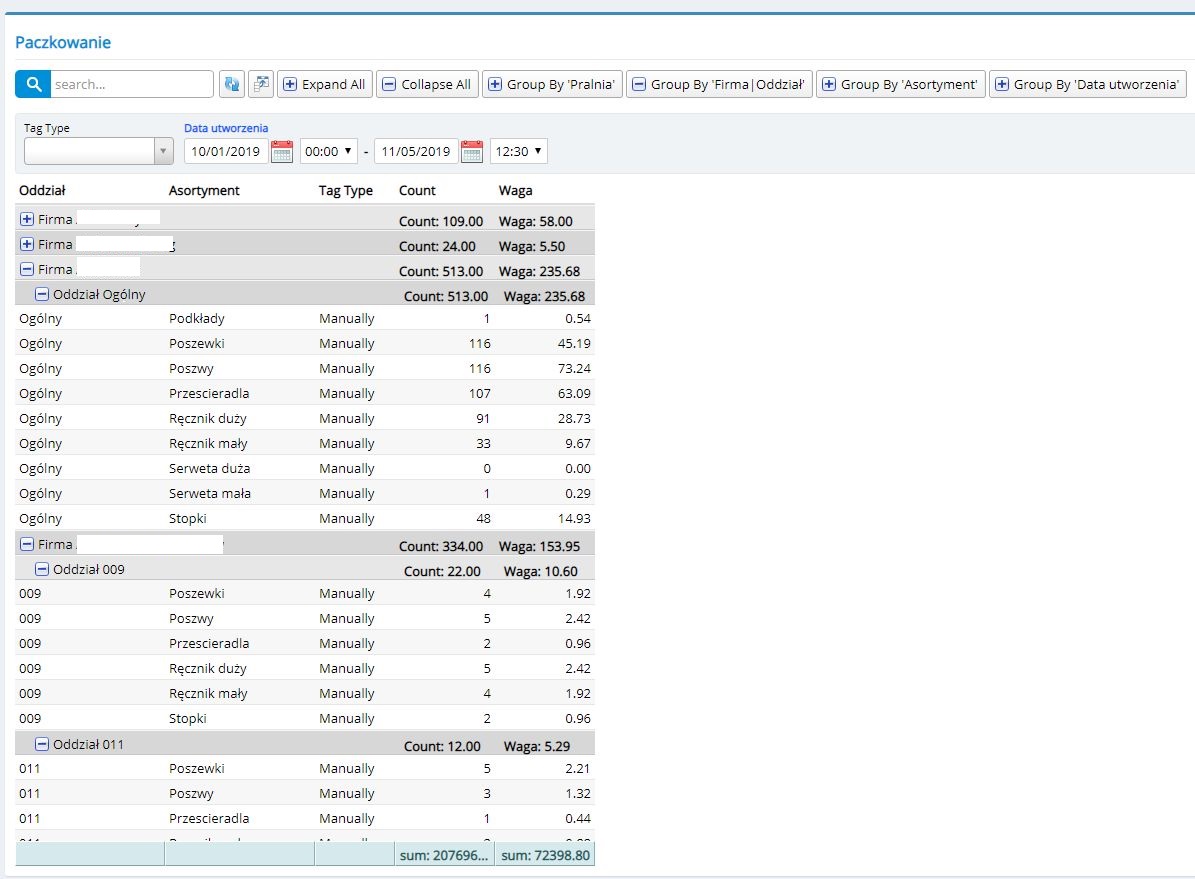Select Ogólny row's Ręcznik mały cell
The height and width of the screenshot is (879, 1195).
click(x=208, y=444)
